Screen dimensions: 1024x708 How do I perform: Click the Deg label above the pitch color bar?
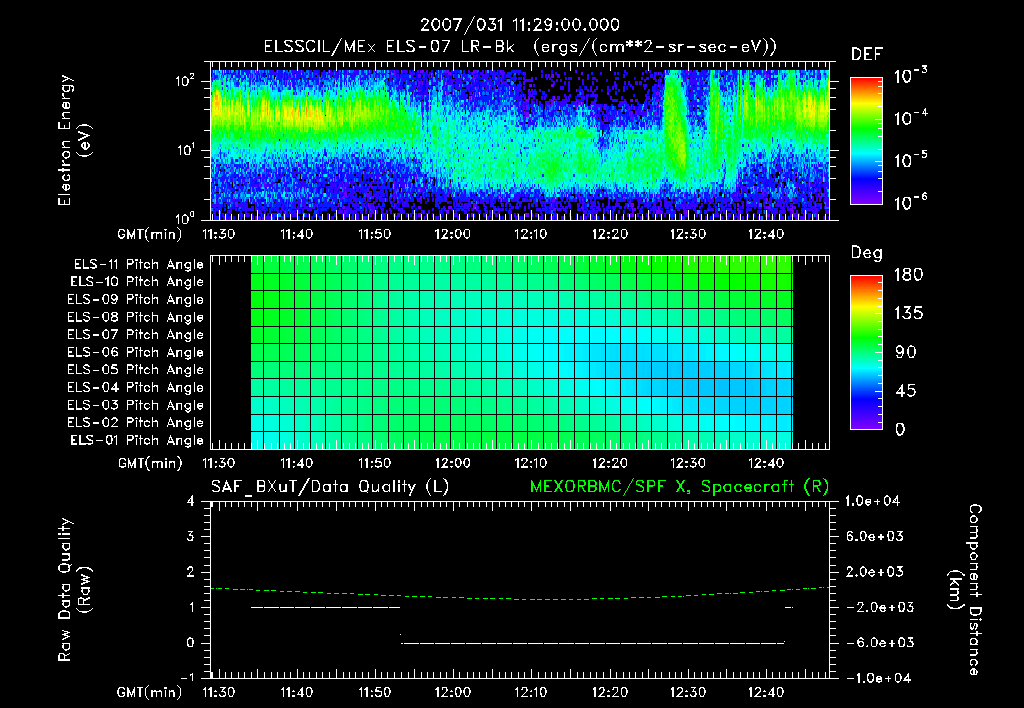coord(867,253)
